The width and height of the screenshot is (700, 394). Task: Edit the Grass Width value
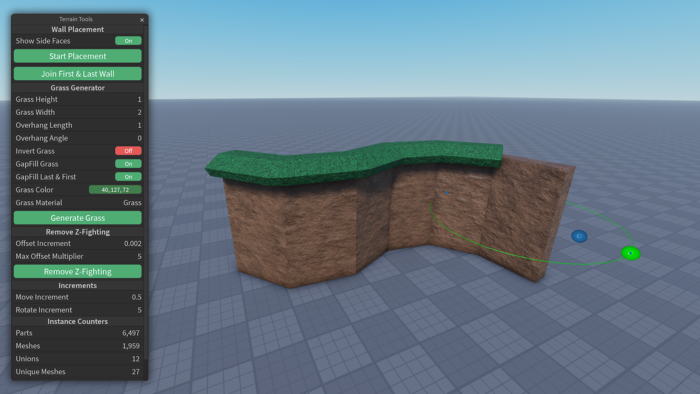139,112
